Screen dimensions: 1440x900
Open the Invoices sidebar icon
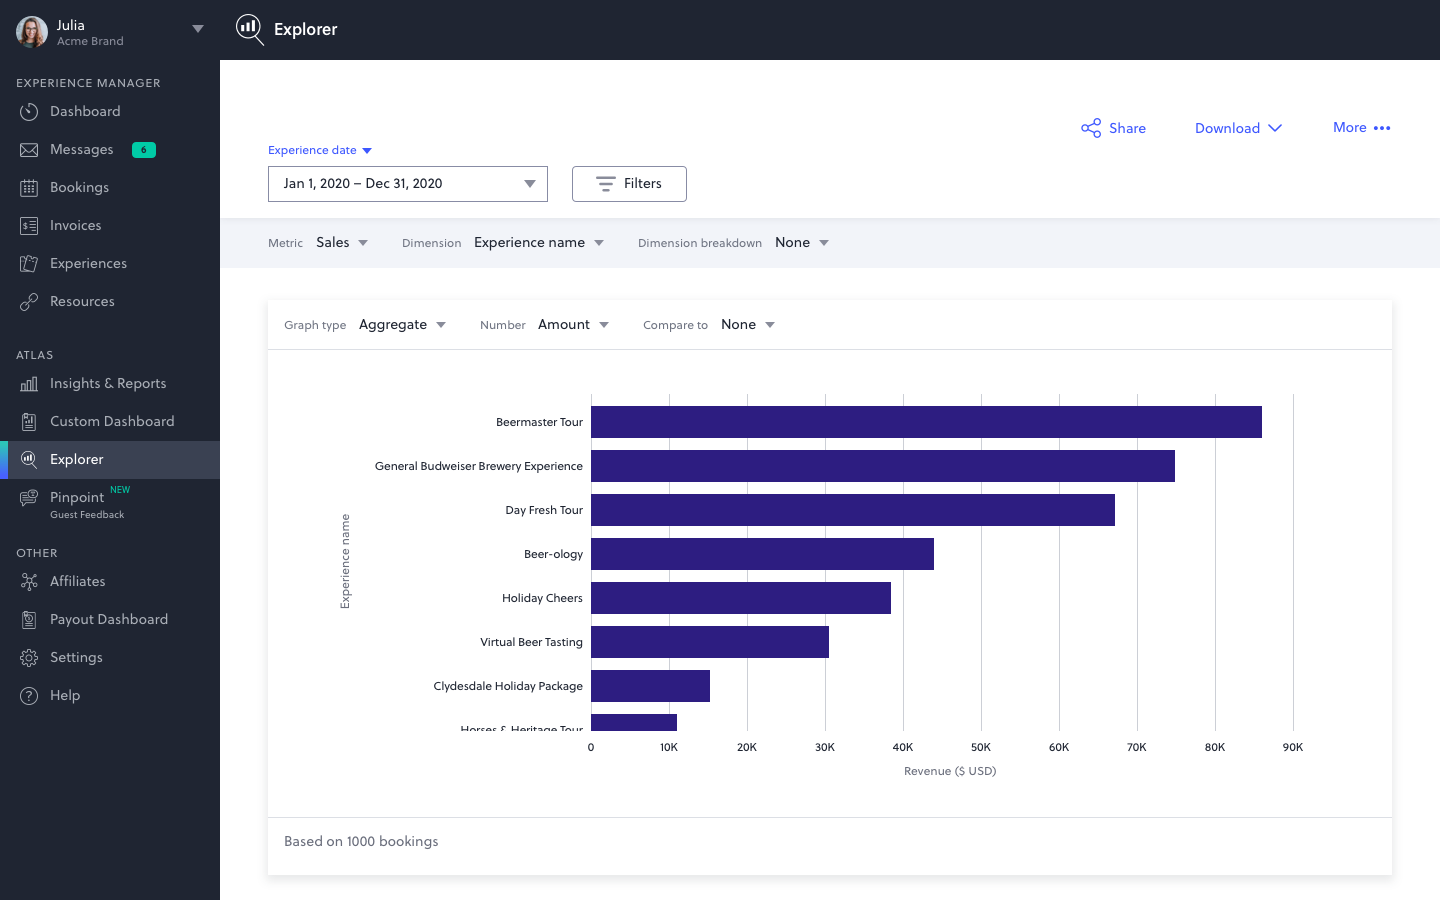27,225
